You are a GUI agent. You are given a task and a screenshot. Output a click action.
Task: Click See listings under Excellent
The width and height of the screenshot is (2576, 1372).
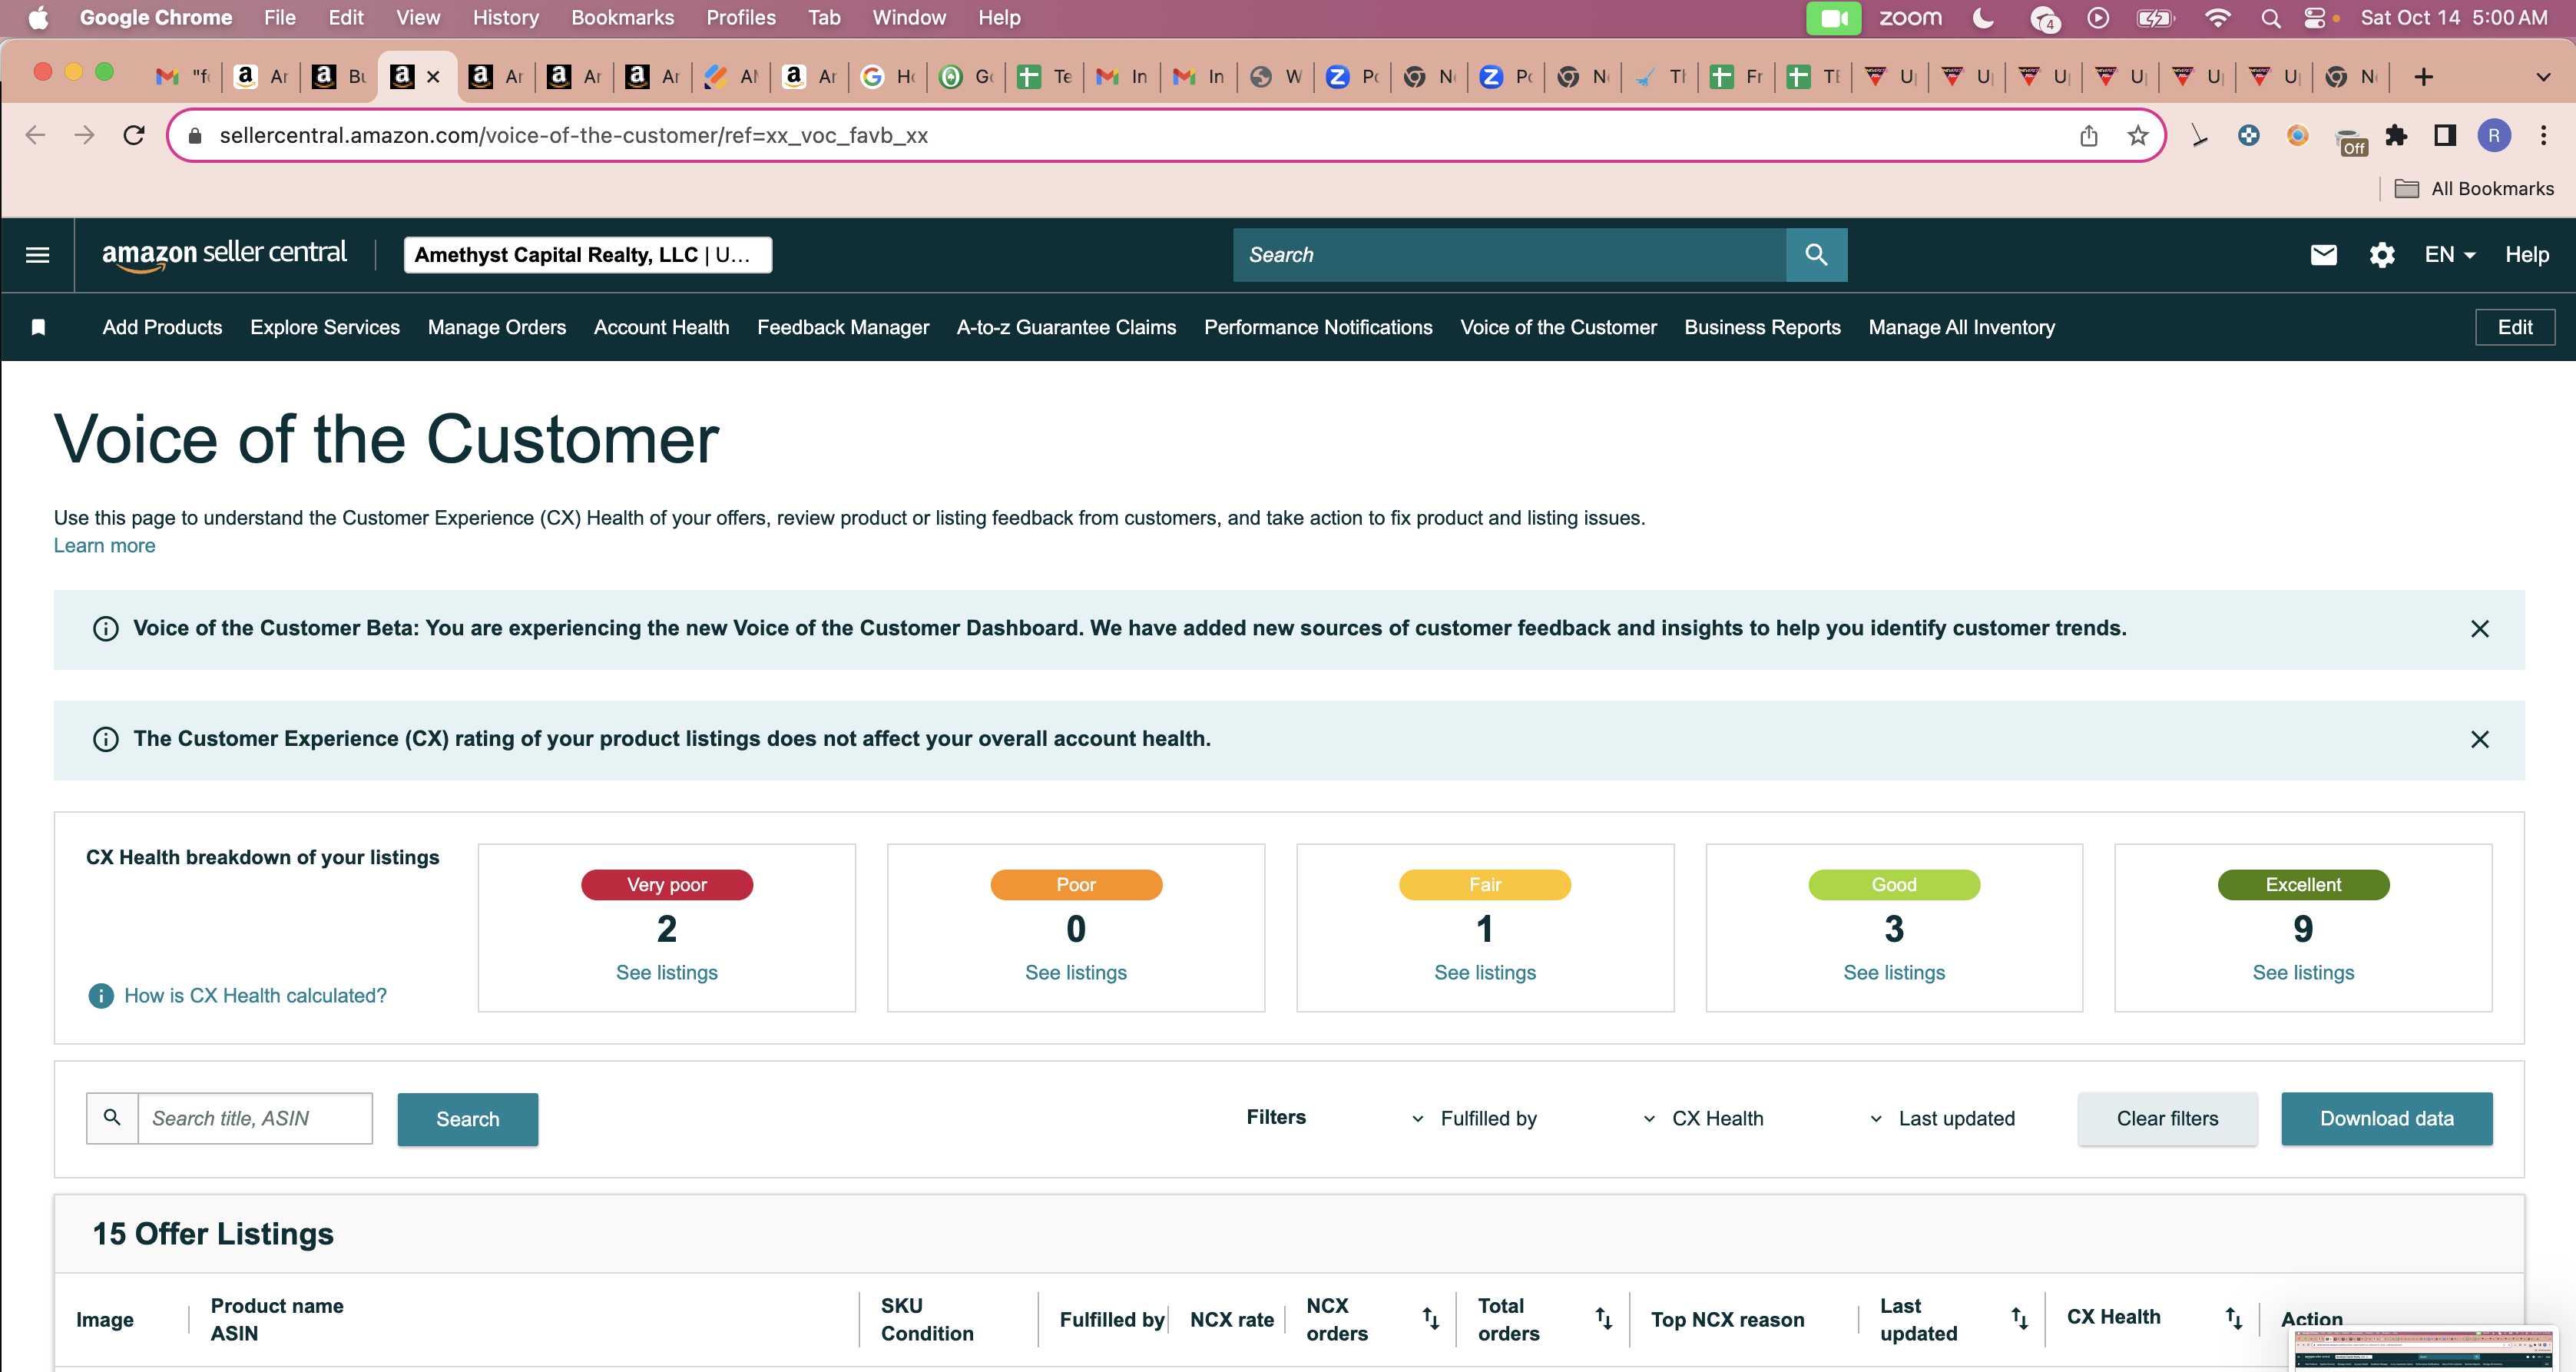[x=2303, y=973]
